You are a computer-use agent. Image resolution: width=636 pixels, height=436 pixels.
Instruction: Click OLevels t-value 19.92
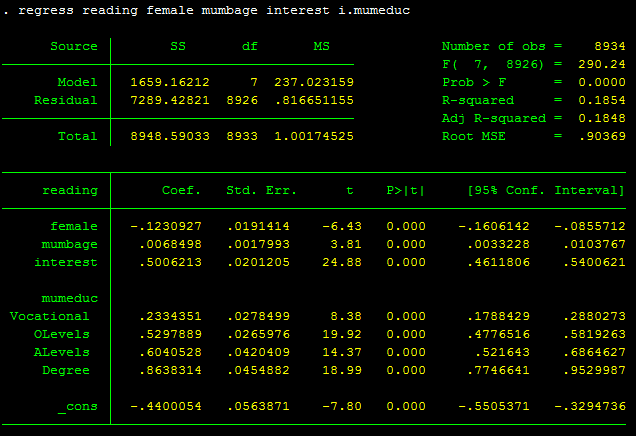[342, 334]
